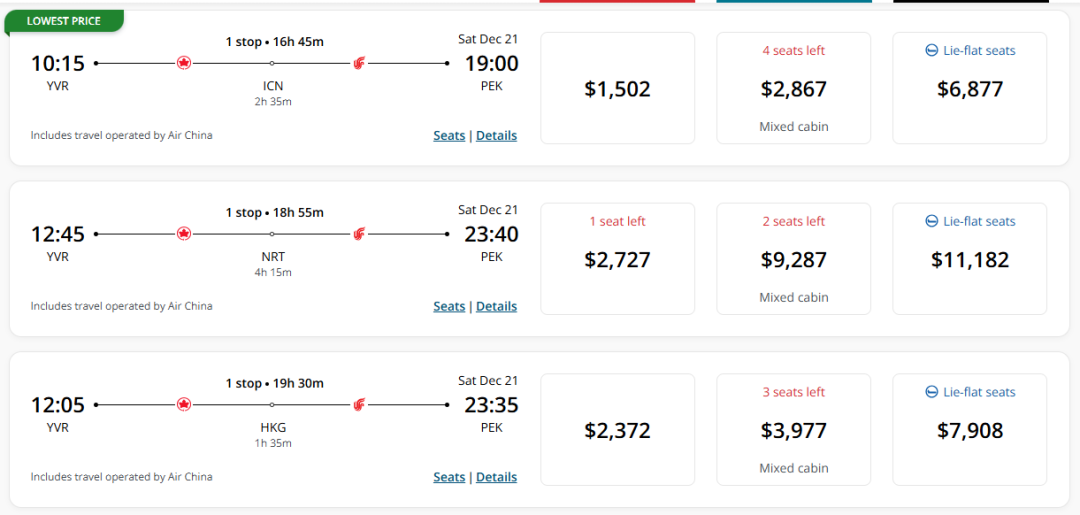The width and height of the screenshot is (1080, 515).
Task: Click Air Canada logo on 10:15 flight
Action: click(x=183, y=63)
